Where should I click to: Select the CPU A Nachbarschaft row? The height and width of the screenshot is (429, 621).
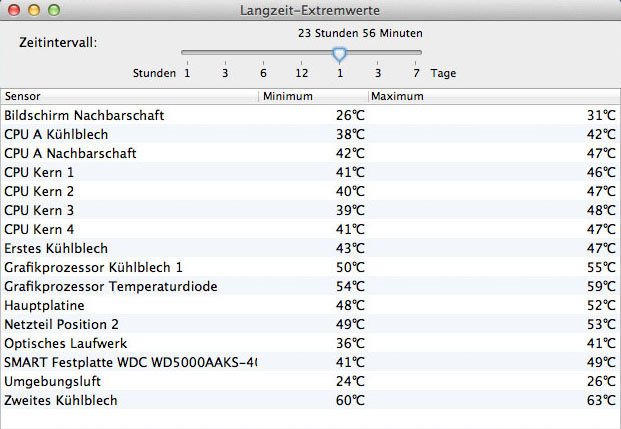click(310, 153)
